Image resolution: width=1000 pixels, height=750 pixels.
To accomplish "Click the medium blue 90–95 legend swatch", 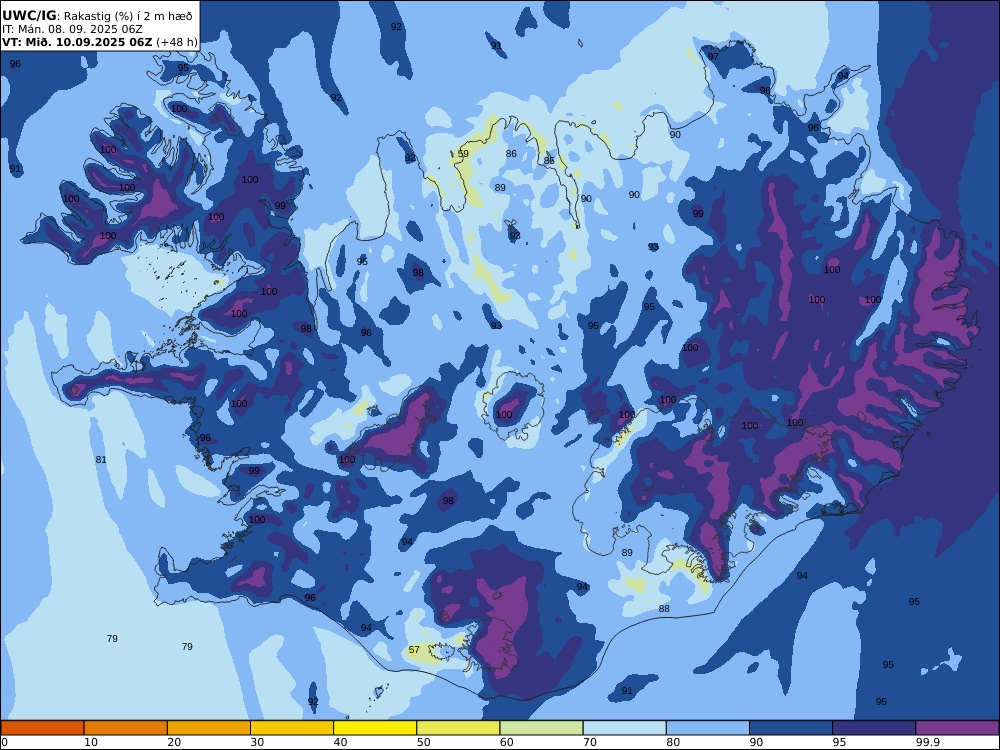I will 791,728.
